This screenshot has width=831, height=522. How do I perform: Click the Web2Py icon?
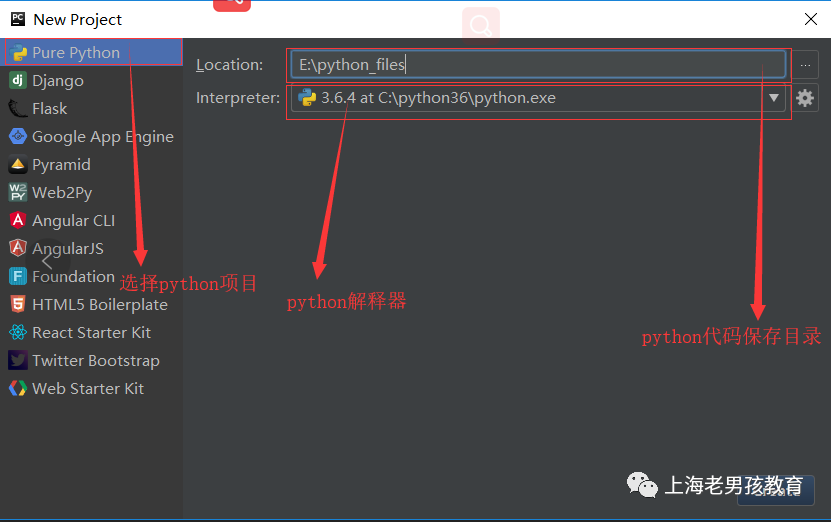coord(18,192)
